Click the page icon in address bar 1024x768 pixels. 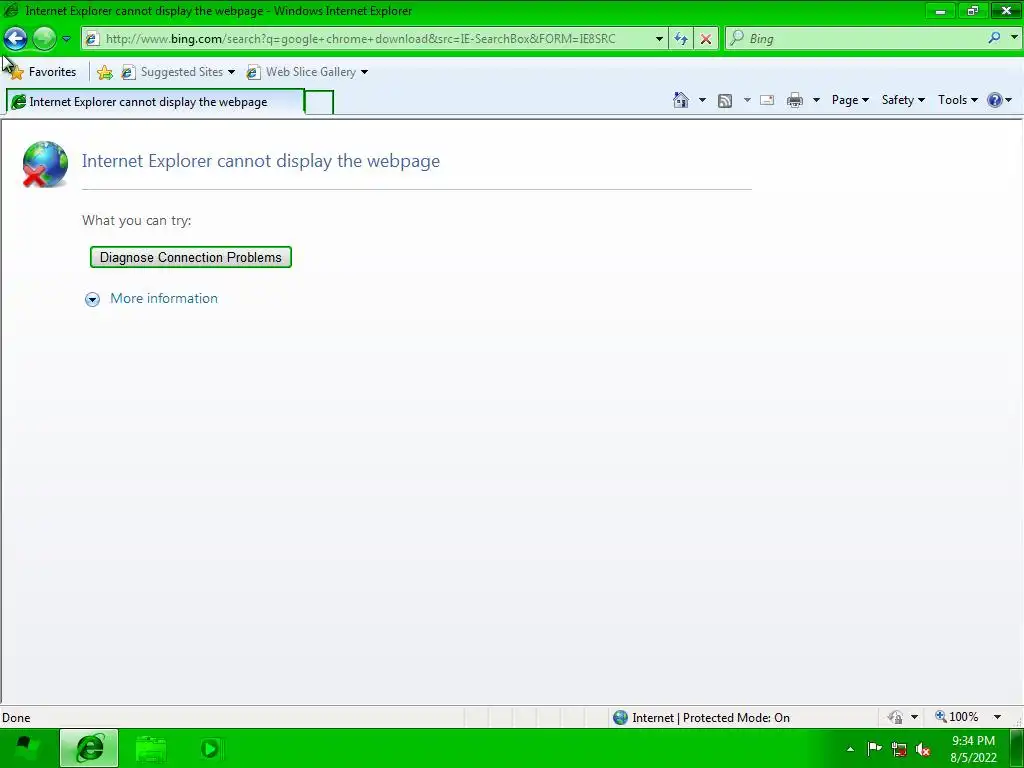click(92, 39)
